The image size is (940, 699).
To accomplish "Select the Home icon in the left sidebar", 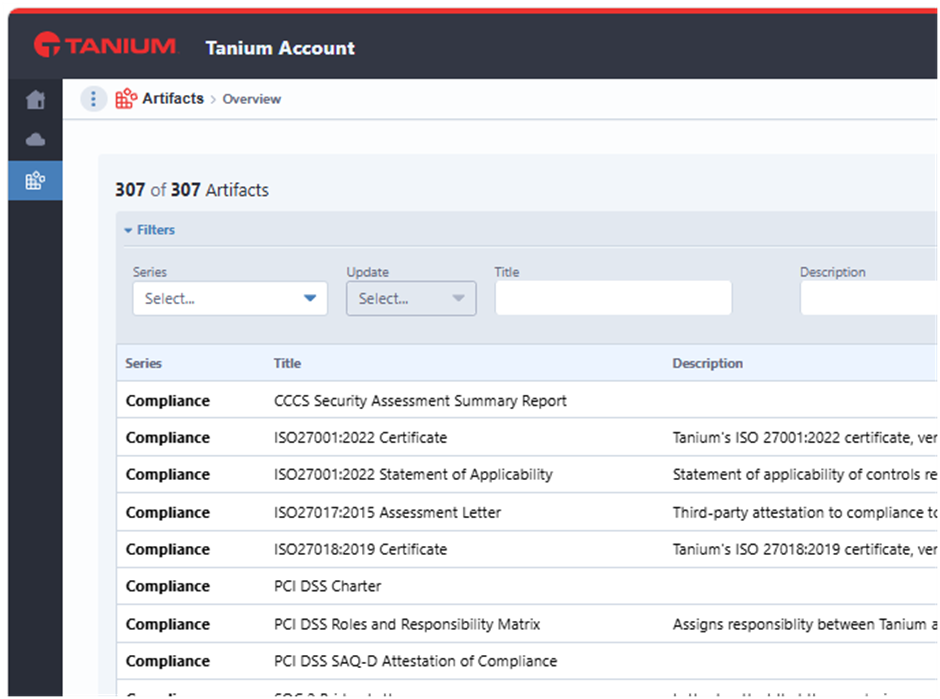I will [x=35, y=100].
